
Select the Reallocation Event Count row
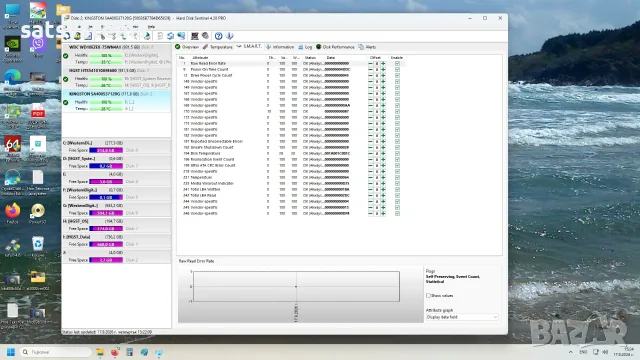[x=291, y=160]
